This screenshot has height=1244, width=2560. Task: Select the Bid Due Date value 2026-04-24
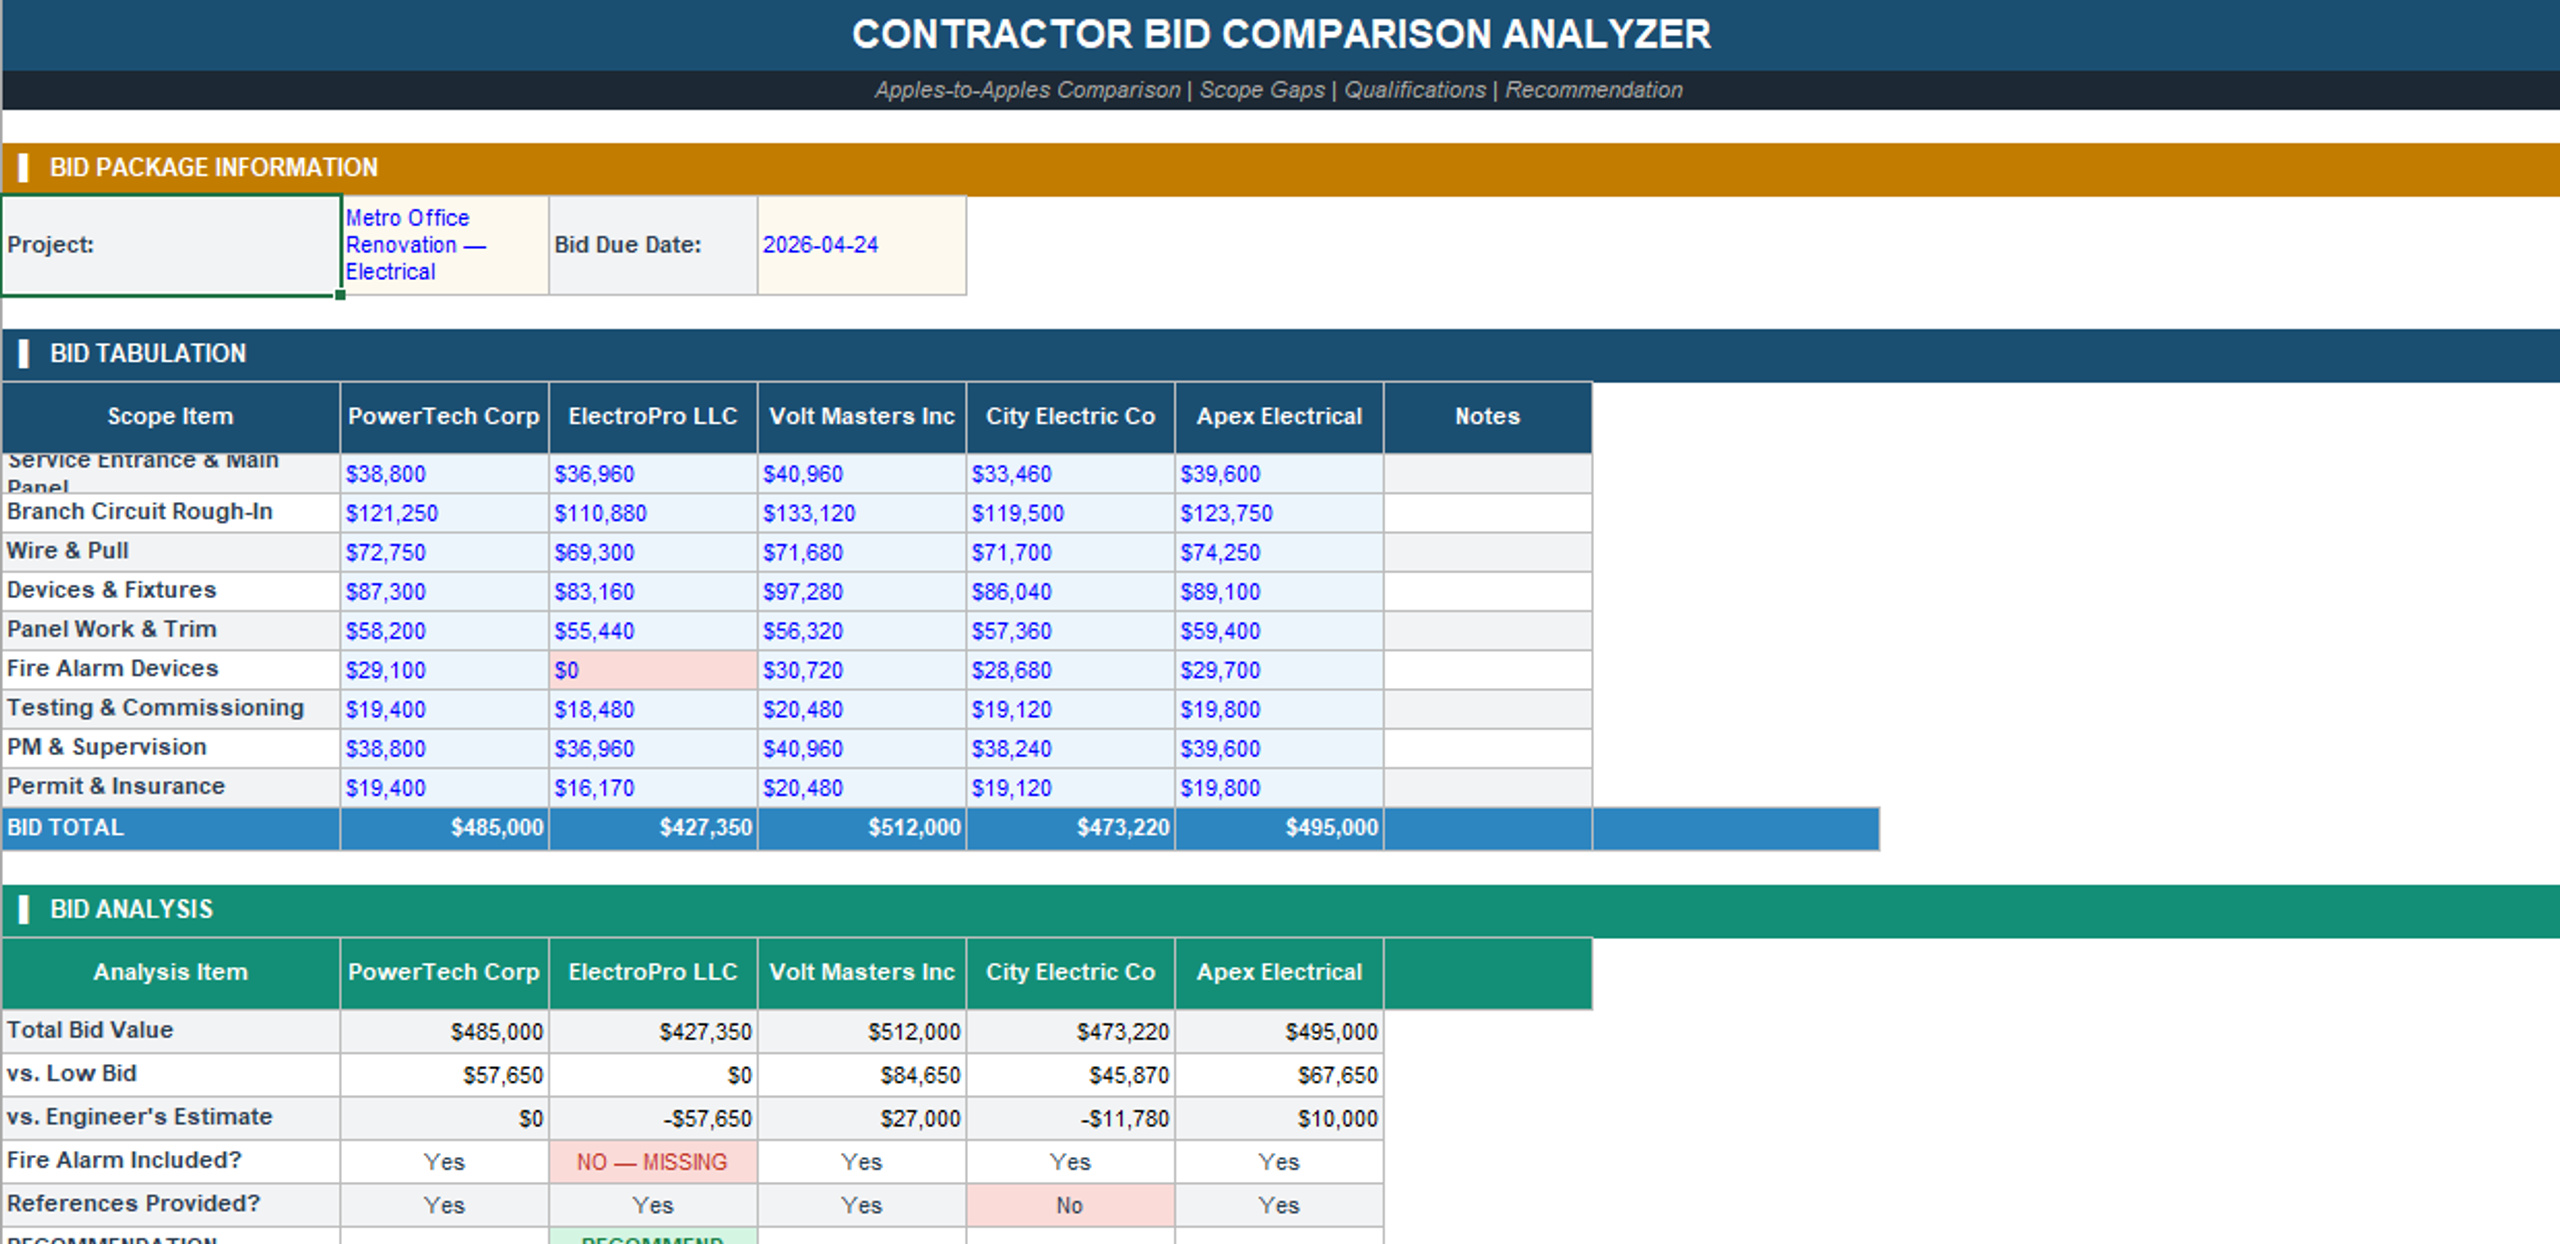point(862,245)
